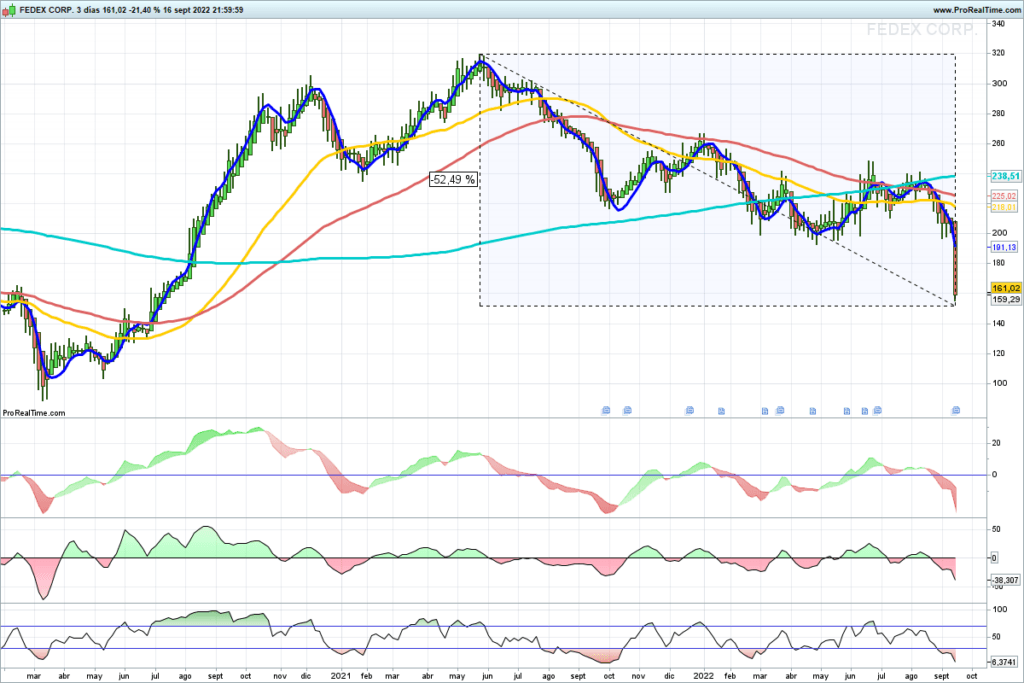
Task: Click the 8,3741 indicator value label
Action: coord(1004,661)
